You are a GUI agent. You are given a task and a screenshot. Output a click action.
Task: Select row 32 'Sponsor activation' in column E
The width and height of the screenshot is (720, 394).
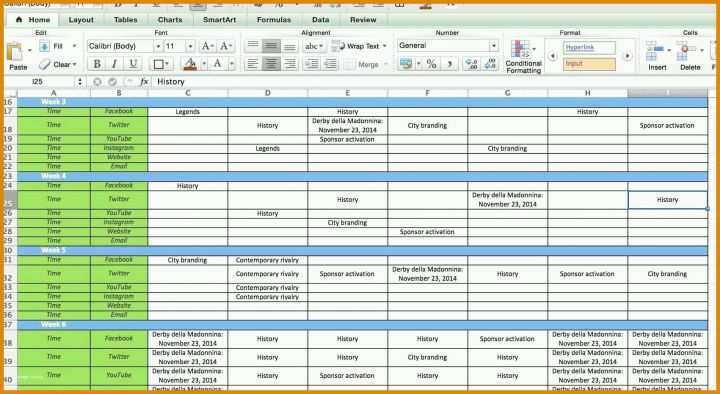click(x=347, y=274)
